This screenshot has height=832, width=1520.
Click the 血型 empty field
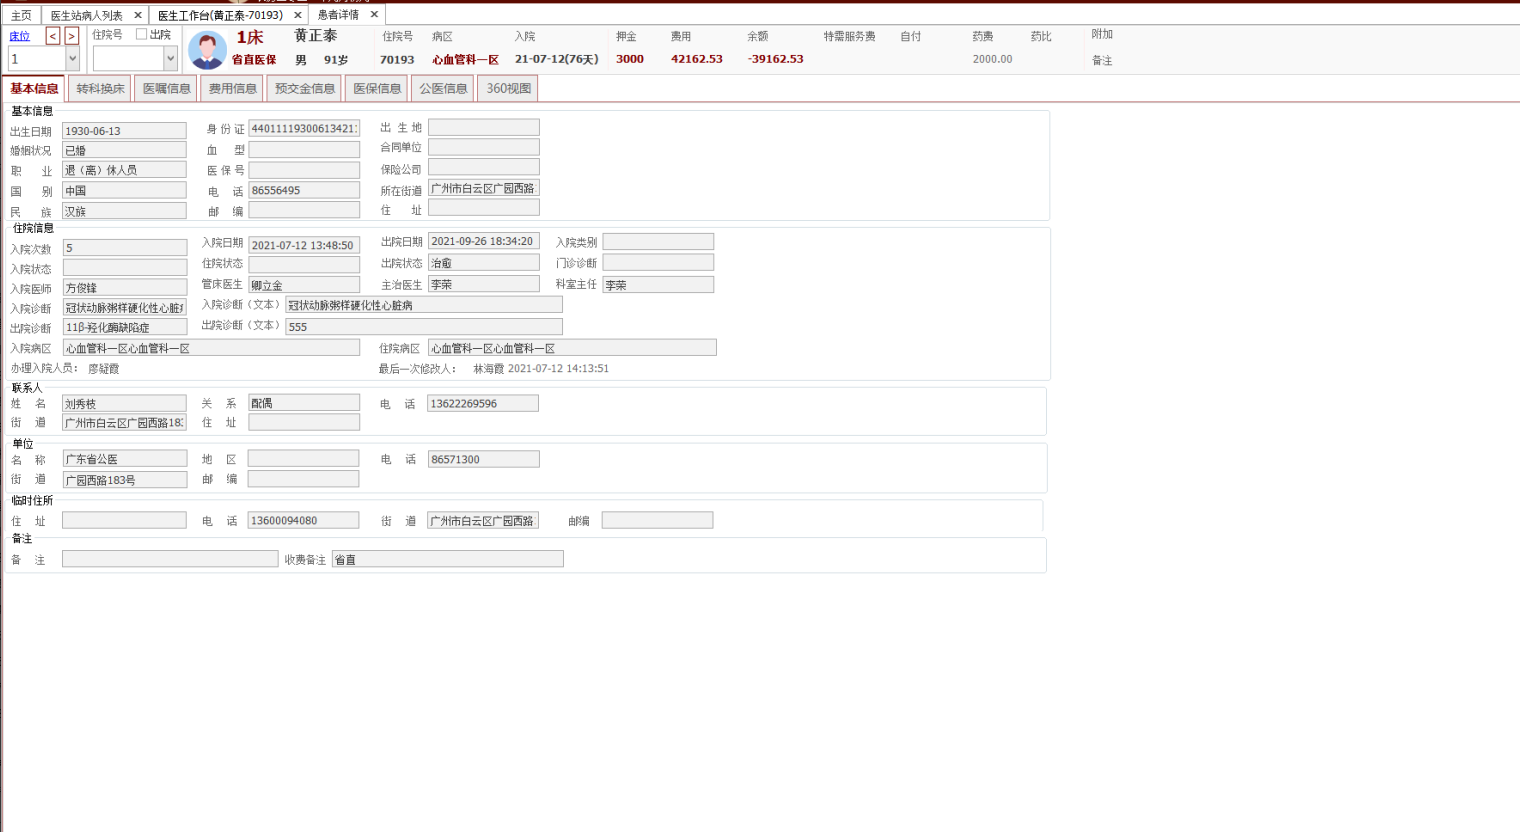304,149
